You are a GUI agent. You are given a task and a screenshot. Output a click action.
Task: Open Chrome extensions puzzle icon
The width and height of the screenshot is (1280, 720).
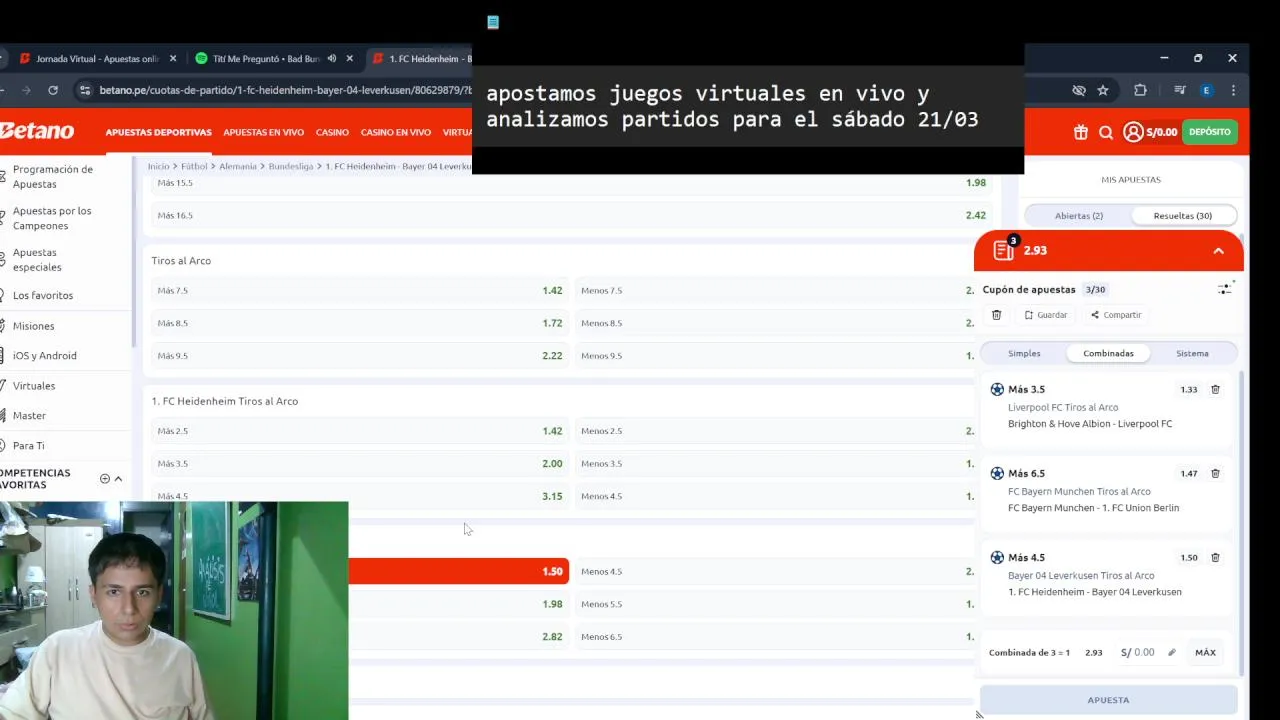(1140, 90)
